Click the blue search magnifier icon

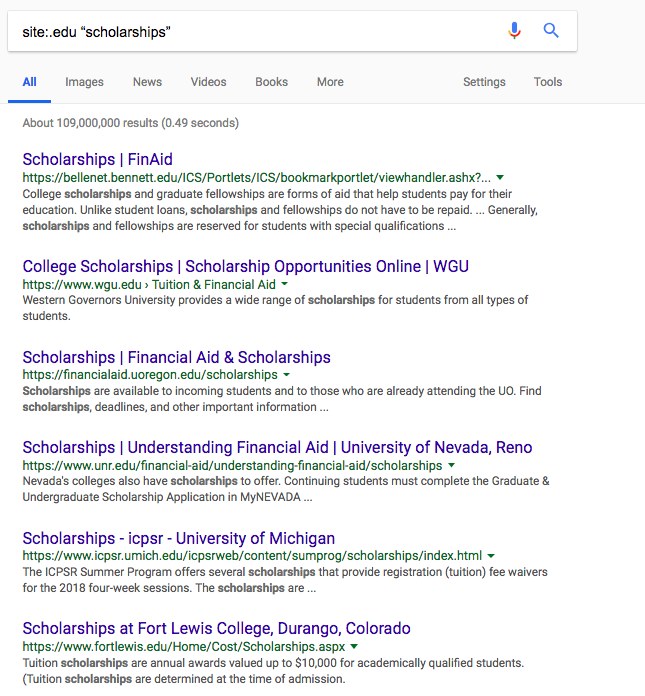tap(551, 31)
